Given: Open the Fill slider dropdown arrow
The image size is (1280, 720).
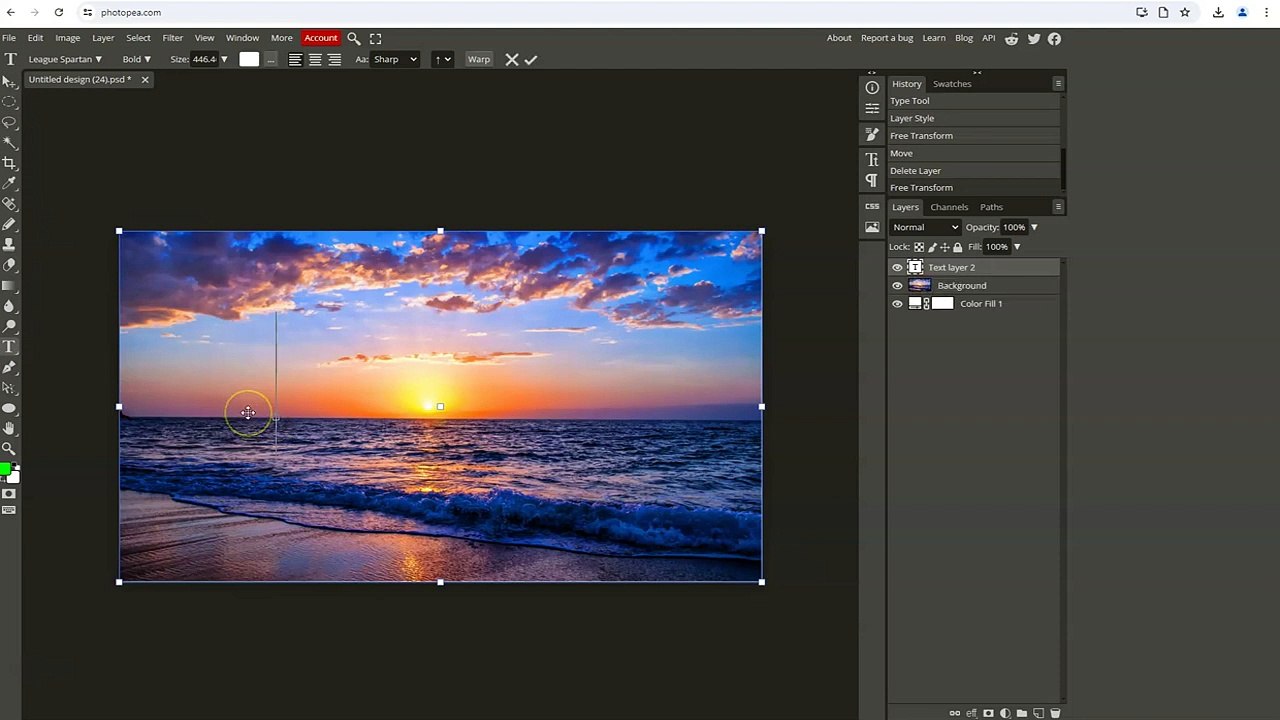Looking at the screenshot, I should pyautogui.click(x=1017, y=247).
